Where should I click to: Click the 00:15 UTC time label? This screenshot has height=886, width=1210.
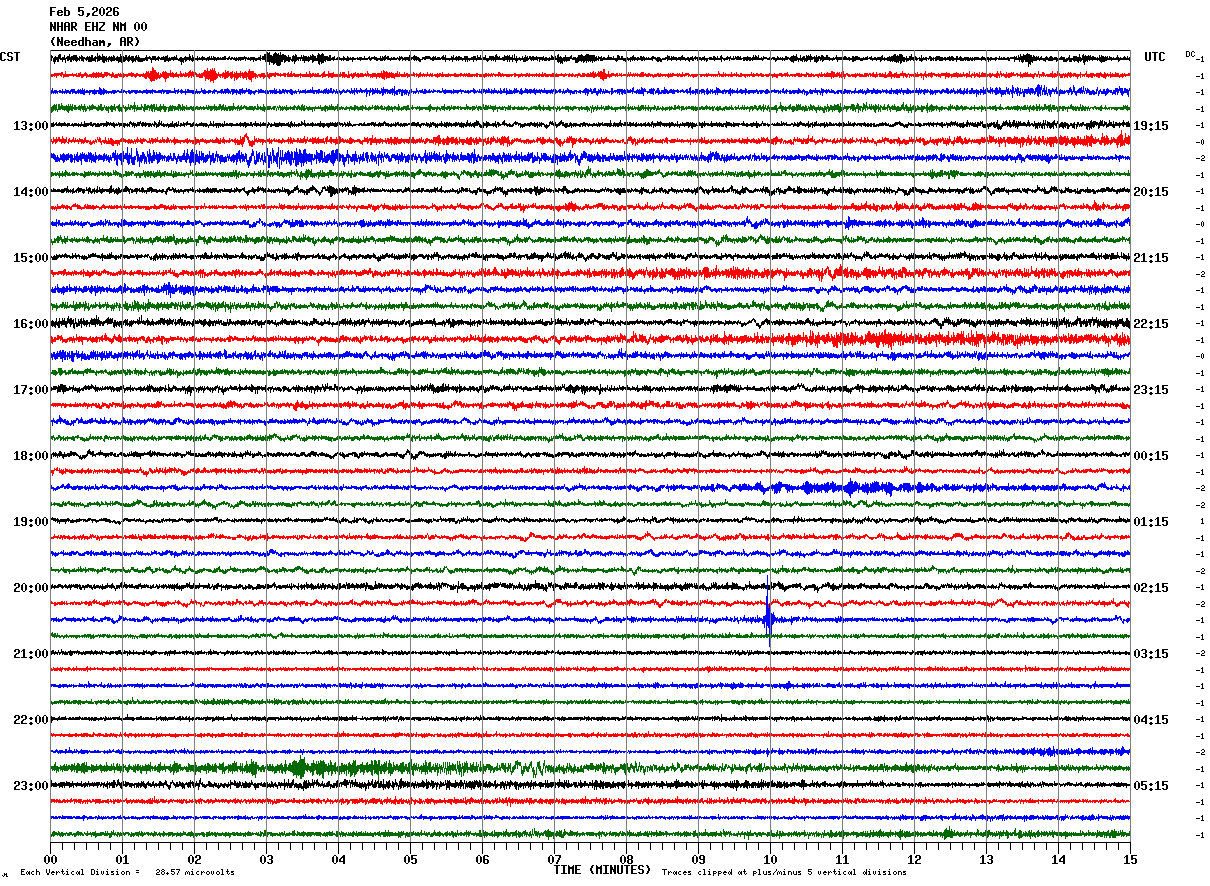pos(1150,456)
